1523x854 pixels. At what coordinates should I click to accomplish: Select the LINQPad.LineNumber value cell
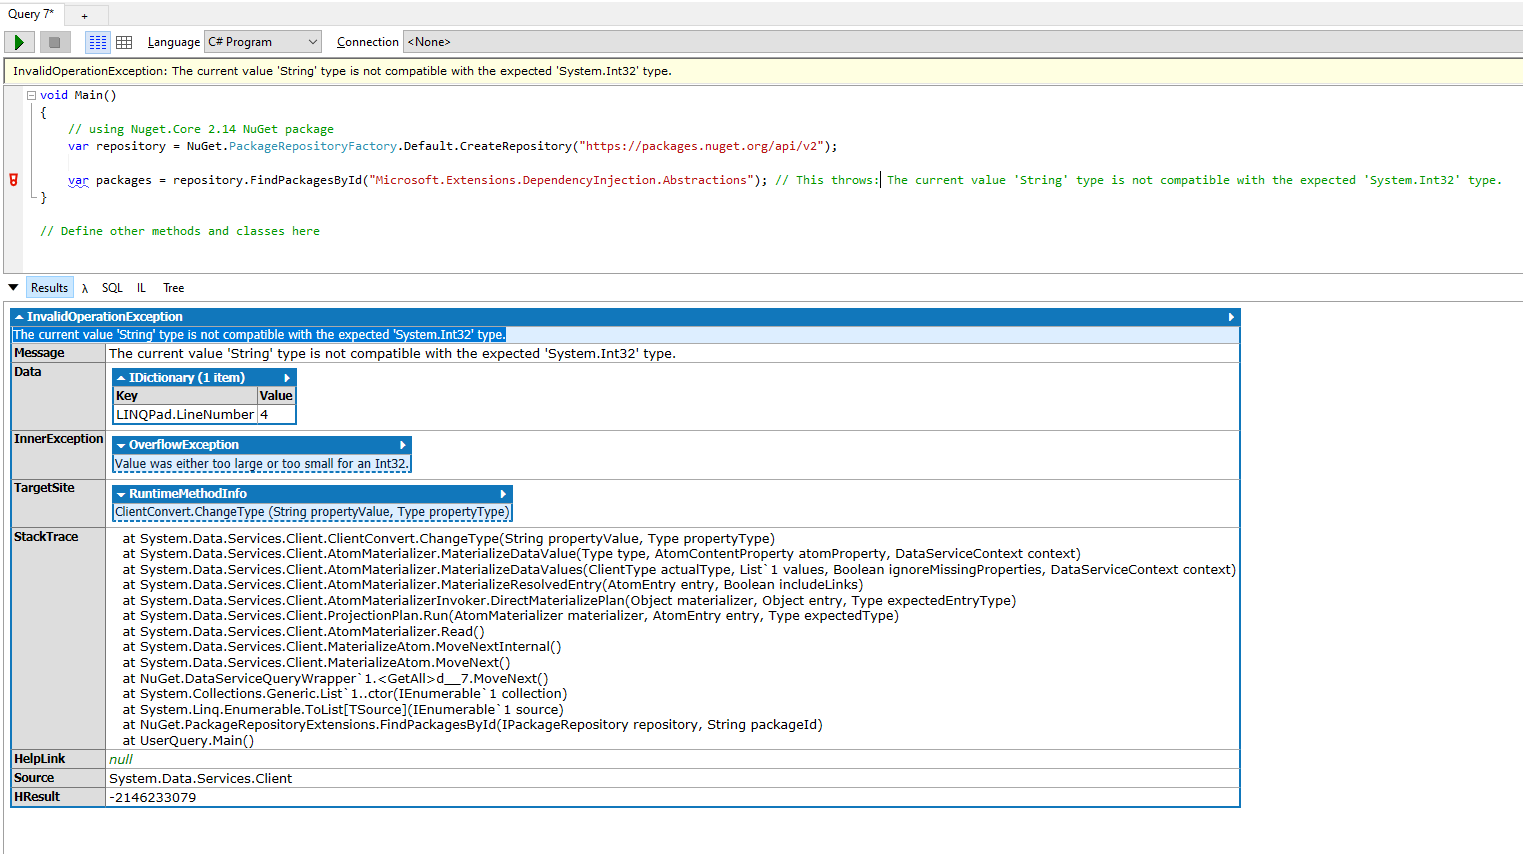click(276, 414)
